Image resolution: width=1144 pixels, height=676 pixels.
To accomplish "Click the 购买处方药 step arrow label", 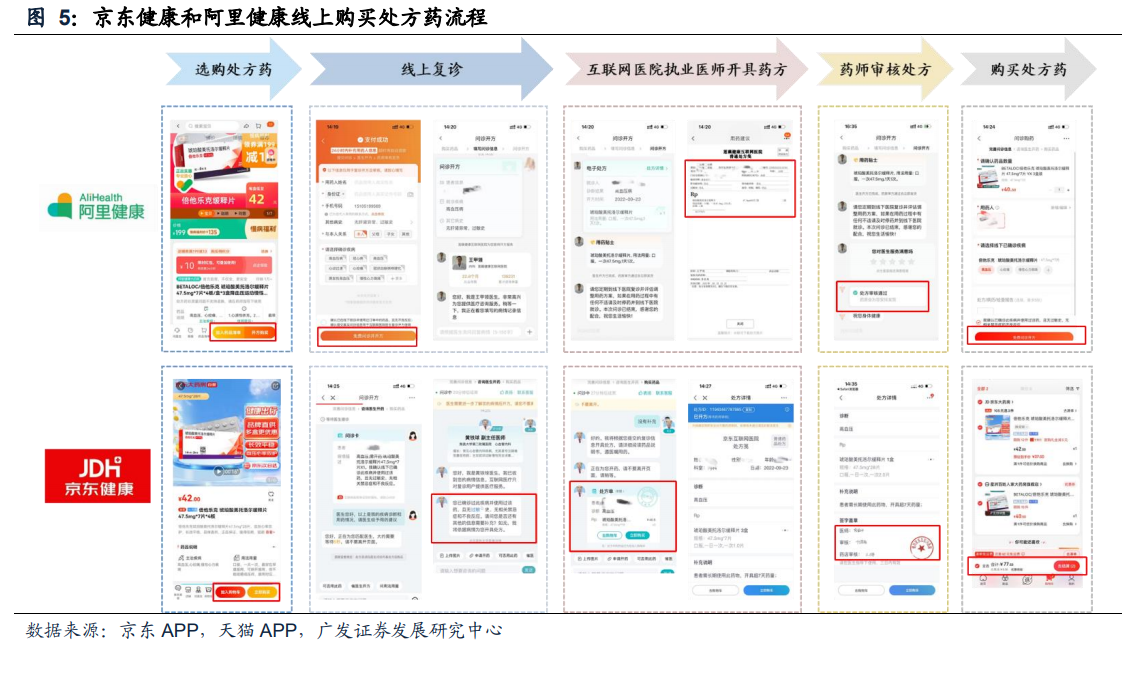I will [1029, 70].
